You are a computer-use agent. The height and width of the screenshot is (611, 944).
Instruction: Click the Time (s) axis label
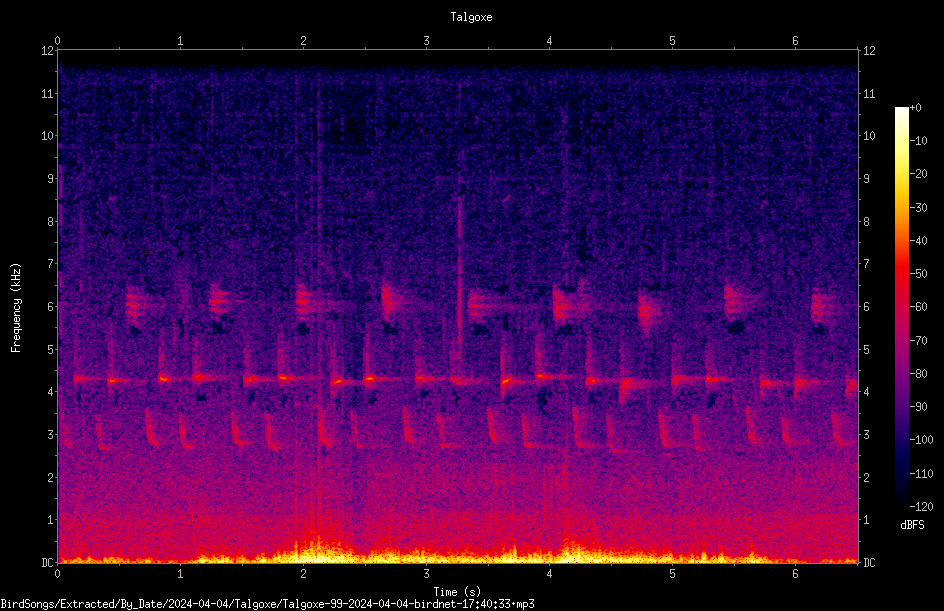(457, 592)
